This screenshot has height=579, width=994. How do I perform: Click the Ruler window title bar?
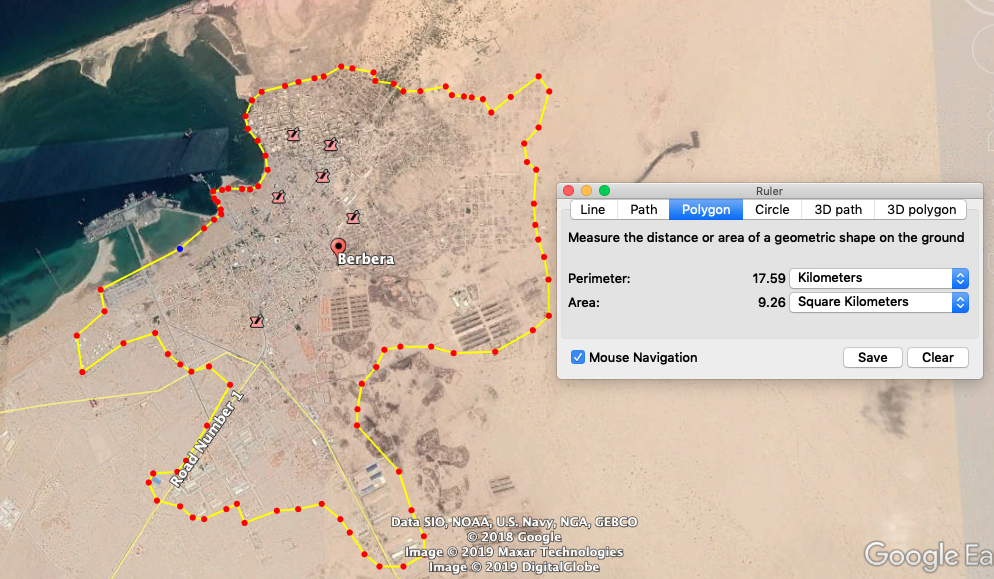[770, 190]
